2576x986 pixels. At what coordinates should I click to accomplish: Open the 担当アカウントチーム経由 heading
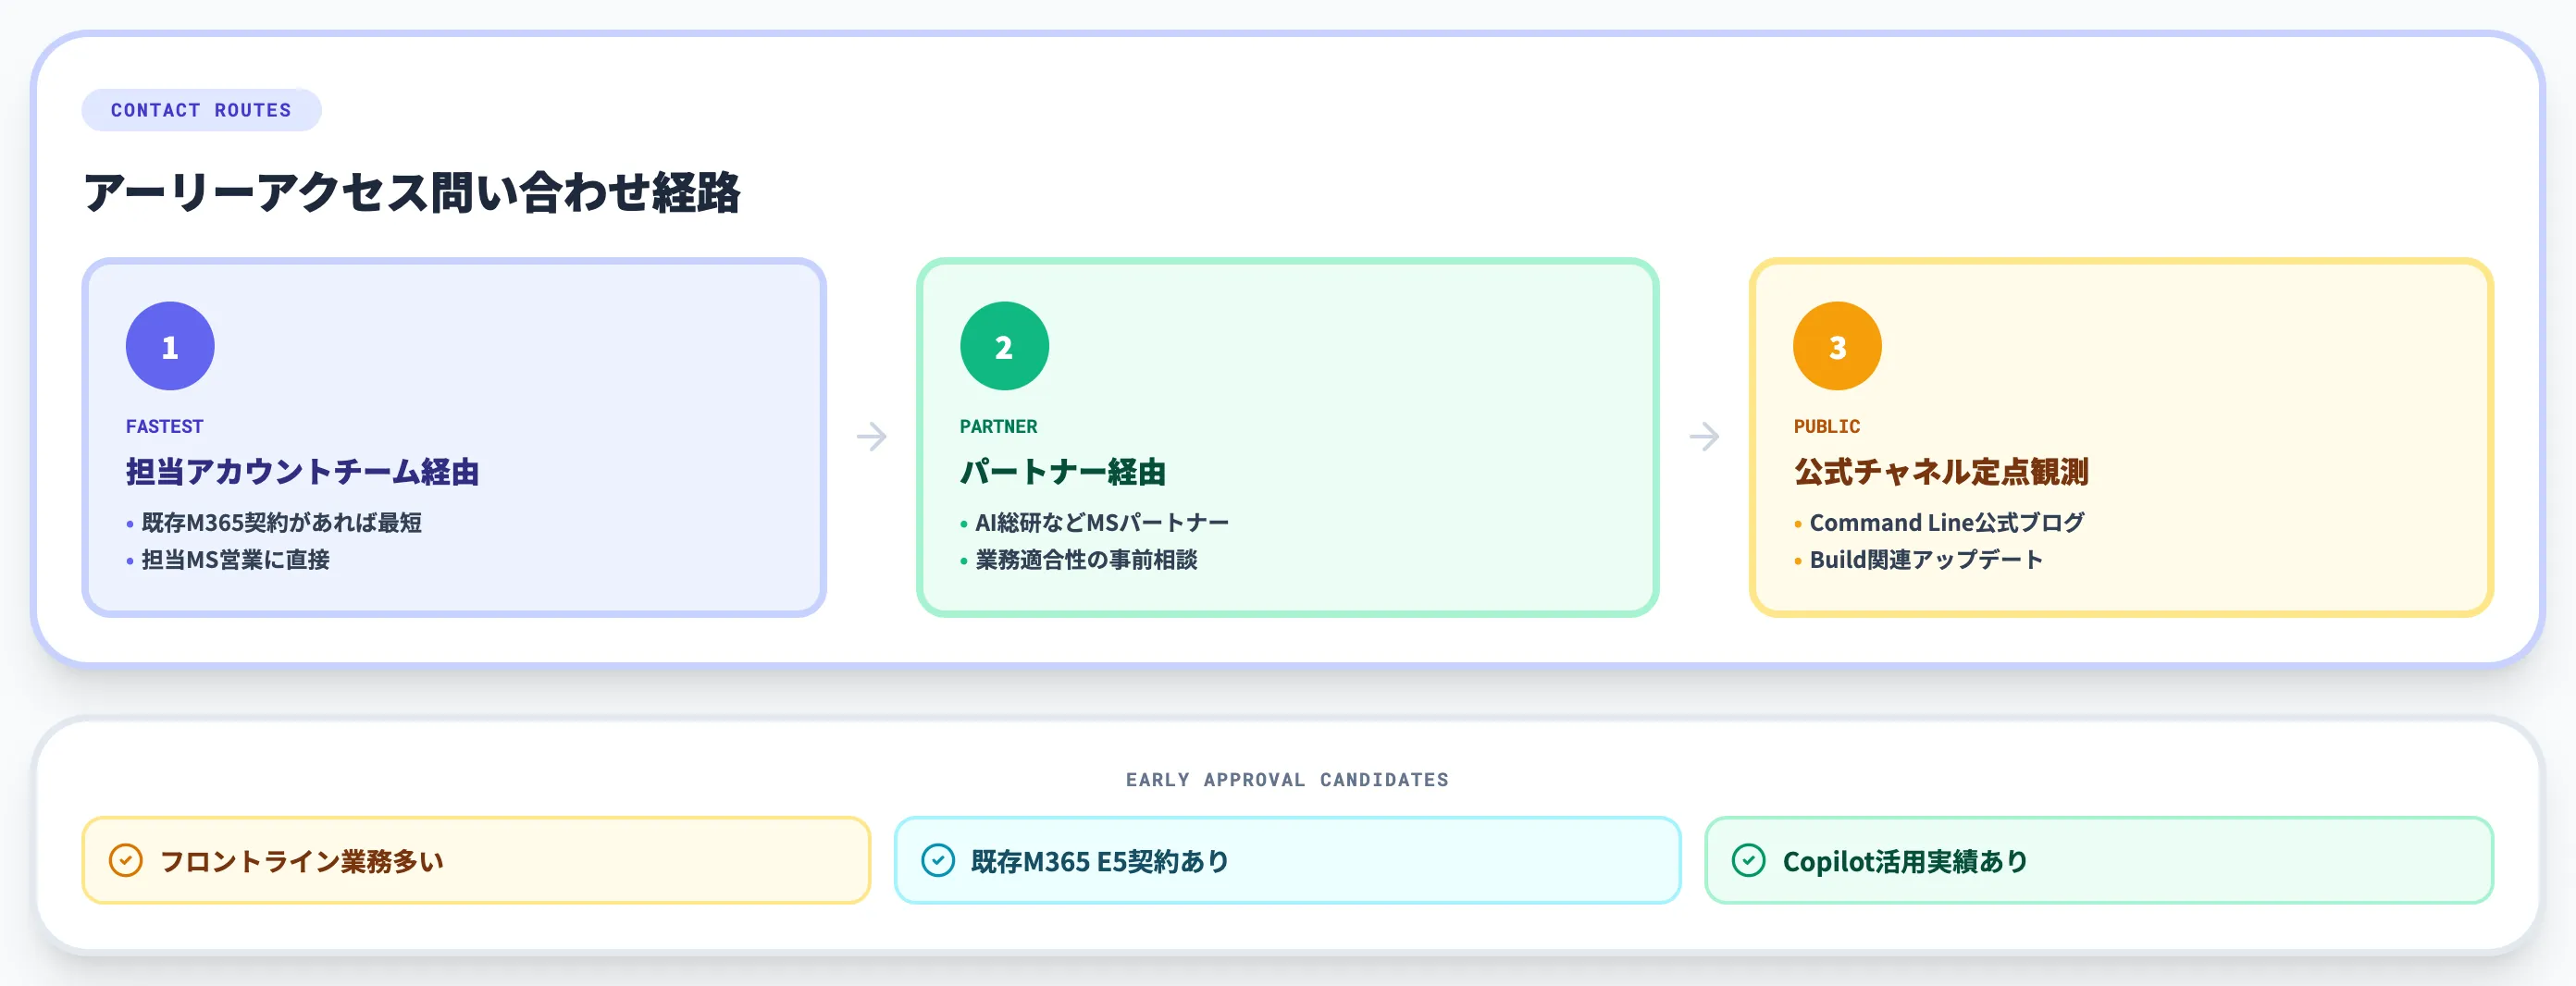[x=303, y=472]
